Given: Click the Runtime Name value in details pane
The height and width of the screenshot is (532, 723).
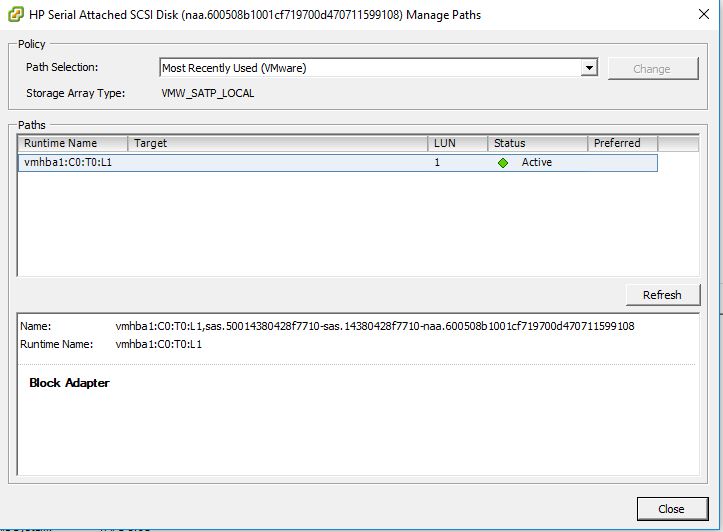Looking at the screenshot, I should 159,344.
